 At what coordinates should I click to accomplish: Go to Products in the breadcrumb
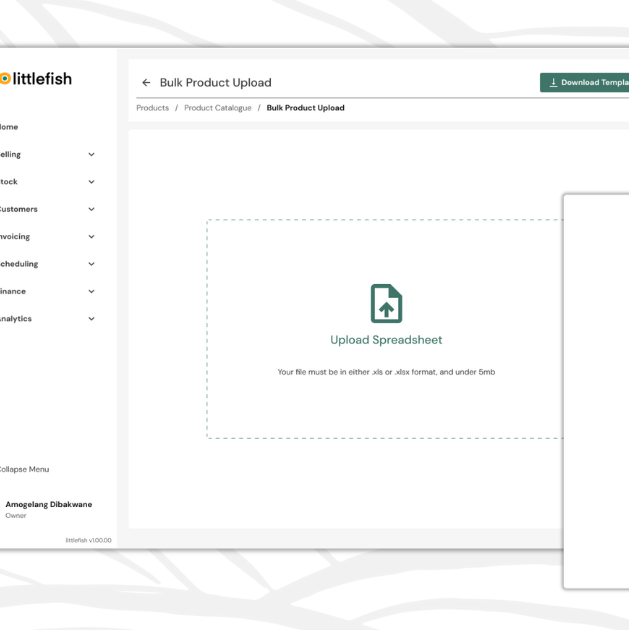coord(152,108)
